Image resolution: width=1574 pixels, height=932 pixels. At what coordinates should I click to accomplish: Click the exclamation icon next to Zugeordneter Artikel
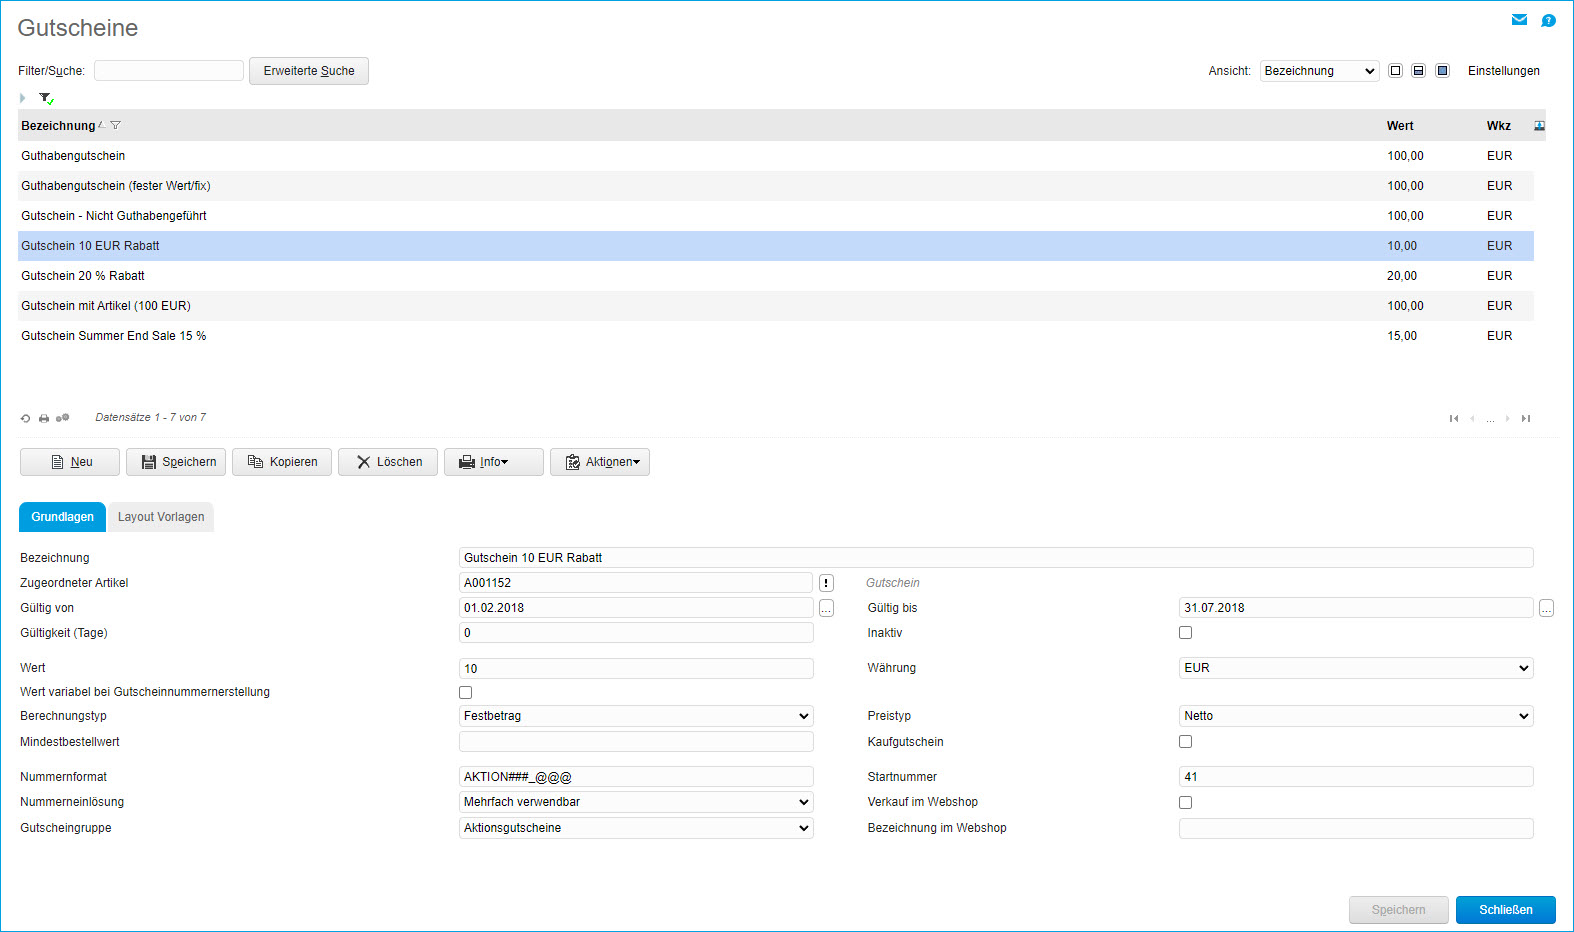[826, 583]
